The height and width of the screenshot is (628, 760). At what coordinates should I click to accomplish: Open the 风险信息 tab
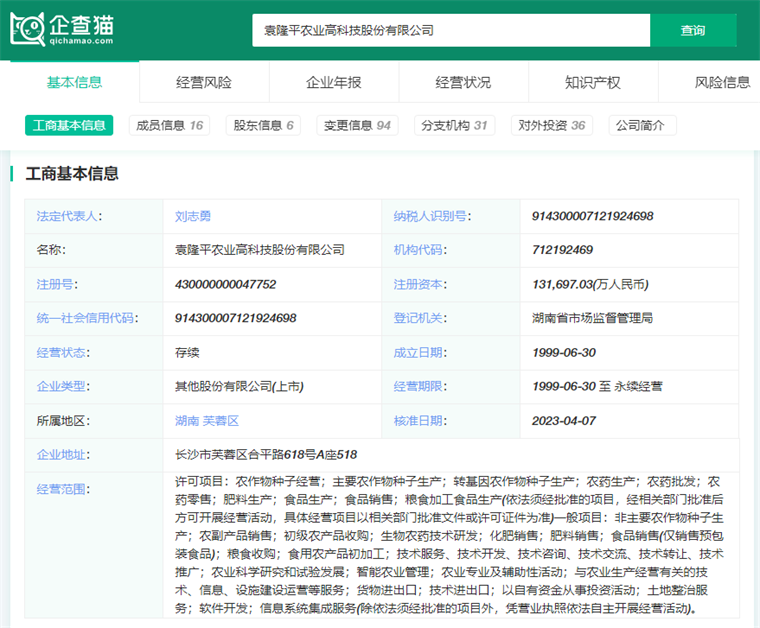coord(722,82)
